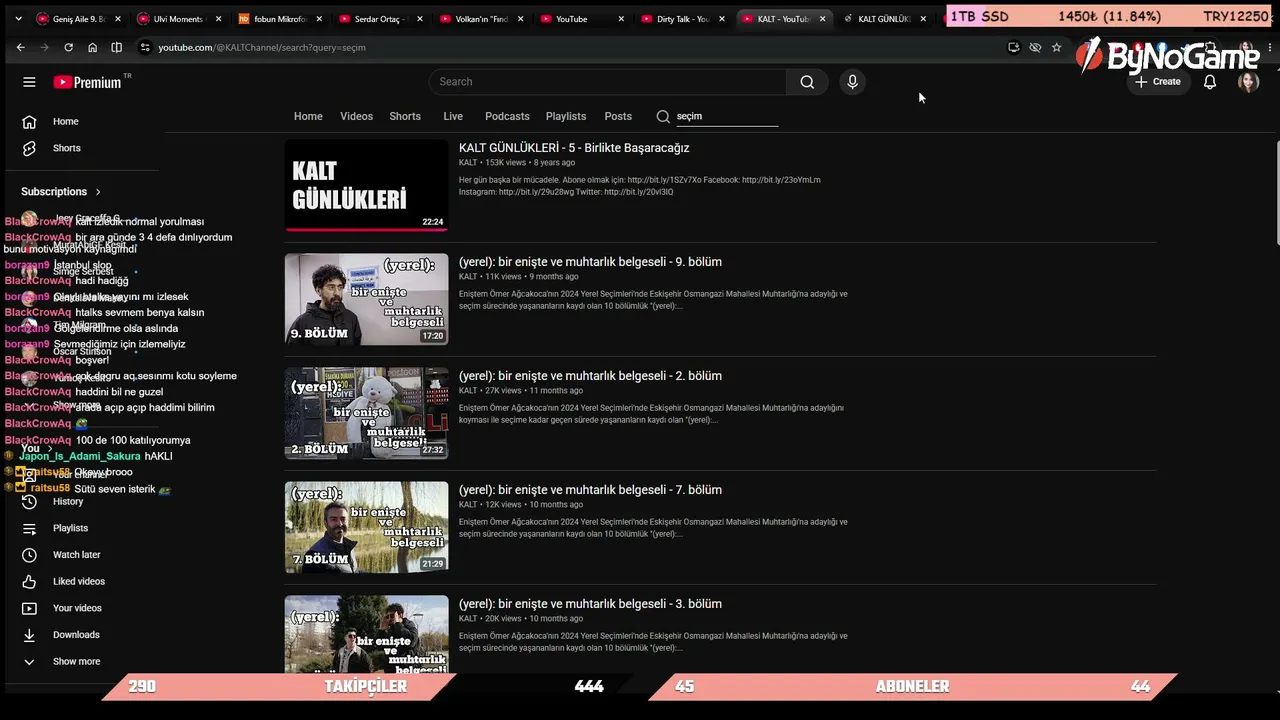Open the muhtarlık belgeseli 2. bölüm title
1280x720 pixels.
590,376
